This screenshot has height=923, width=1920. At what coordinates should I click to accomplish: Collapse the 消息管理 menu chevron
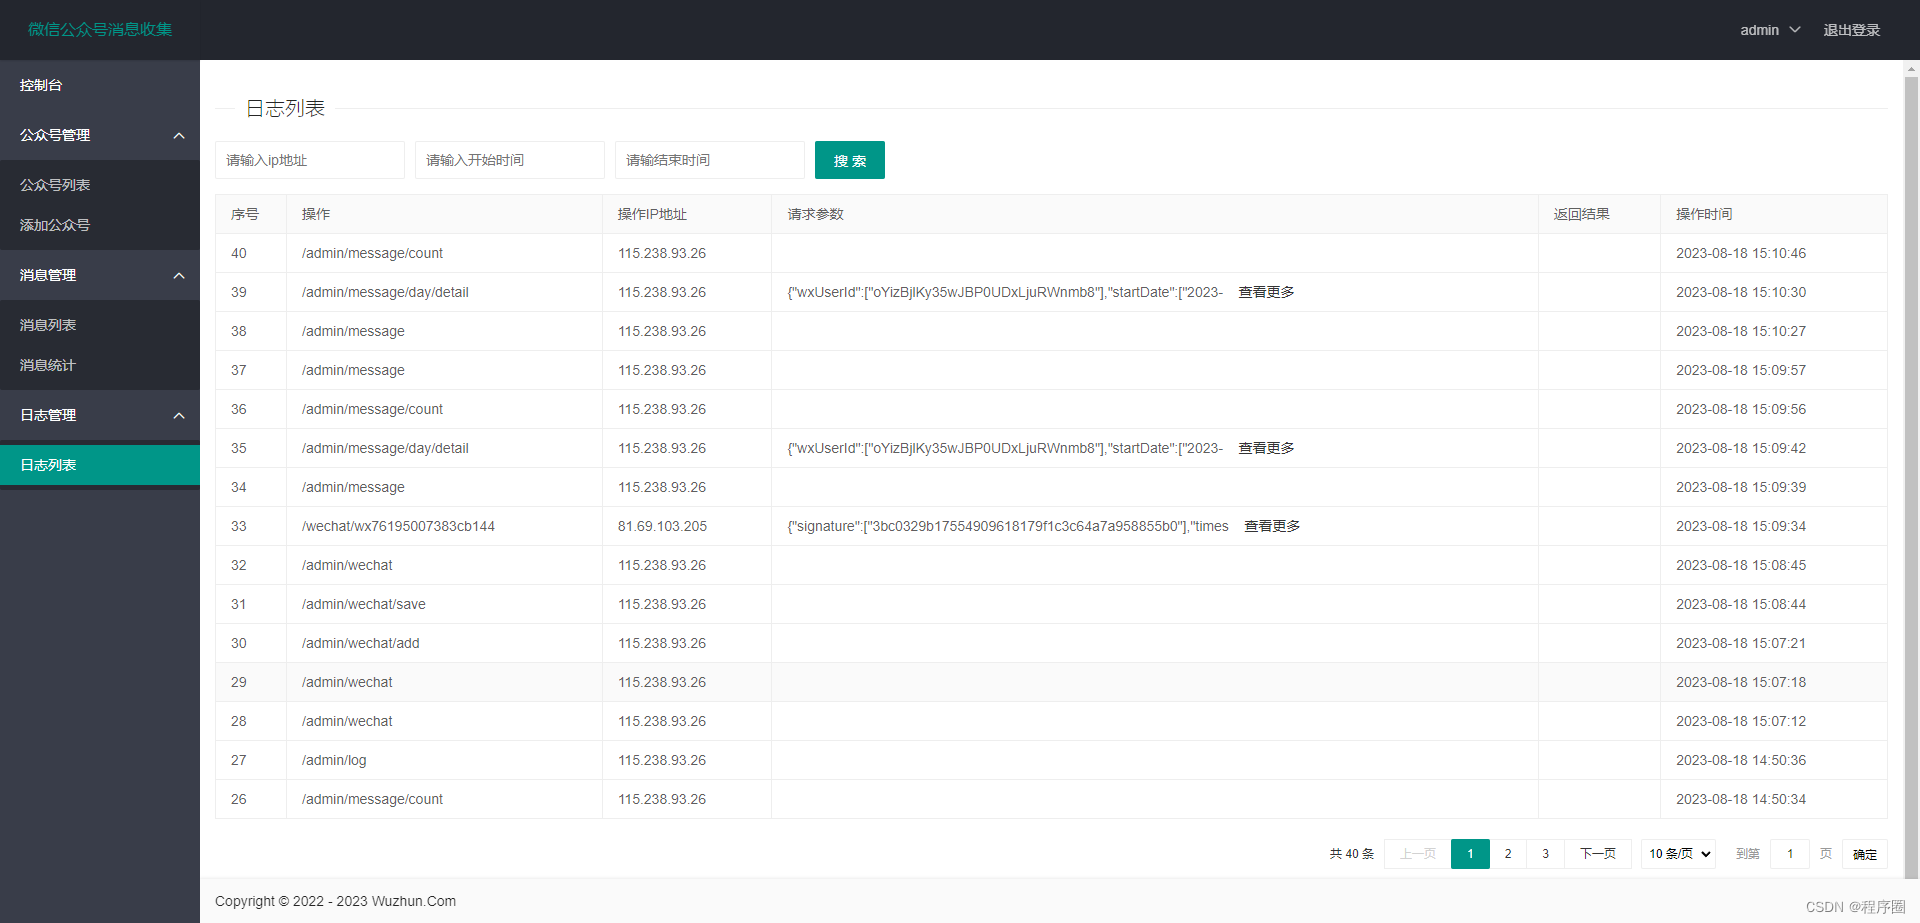(179, 276)
